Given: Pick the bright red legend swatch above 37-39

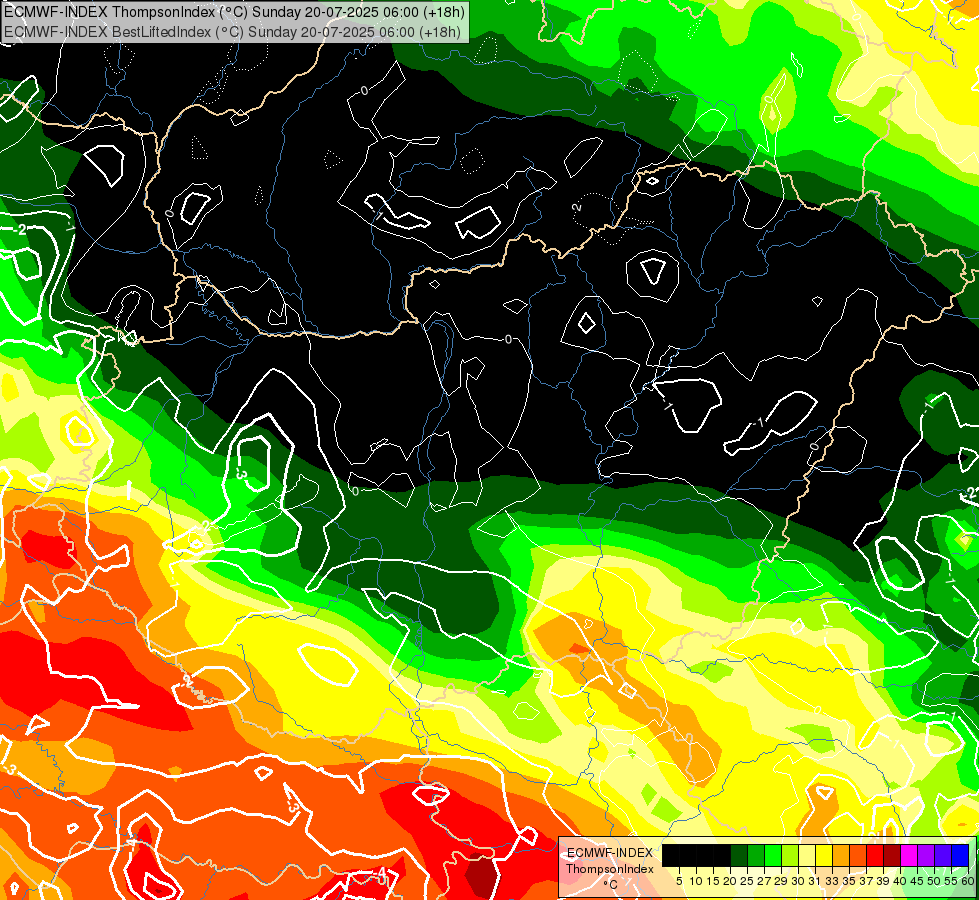Looking at the screenshot, I should pos(875,856).
